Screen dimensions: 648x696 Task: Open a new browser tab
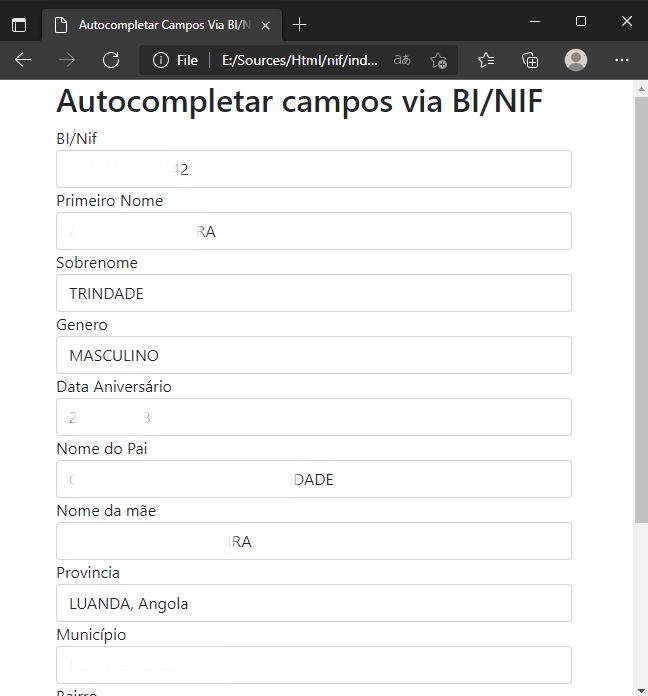(x=300, y=25)
